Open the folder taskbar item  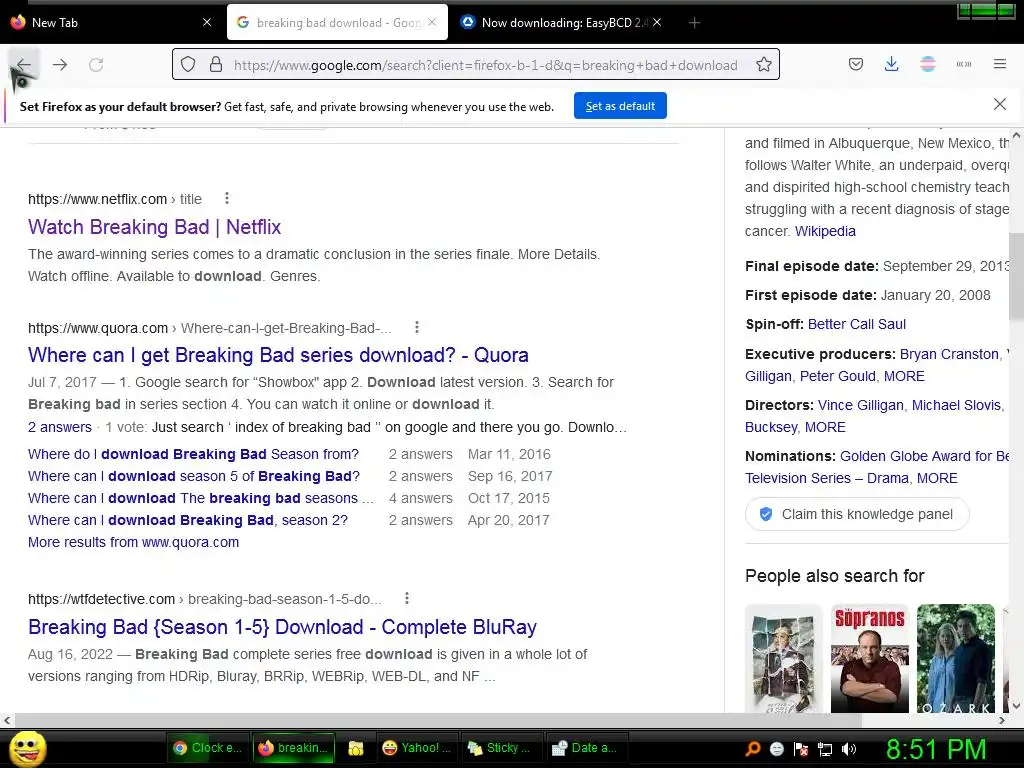click(x=355, y=748)
